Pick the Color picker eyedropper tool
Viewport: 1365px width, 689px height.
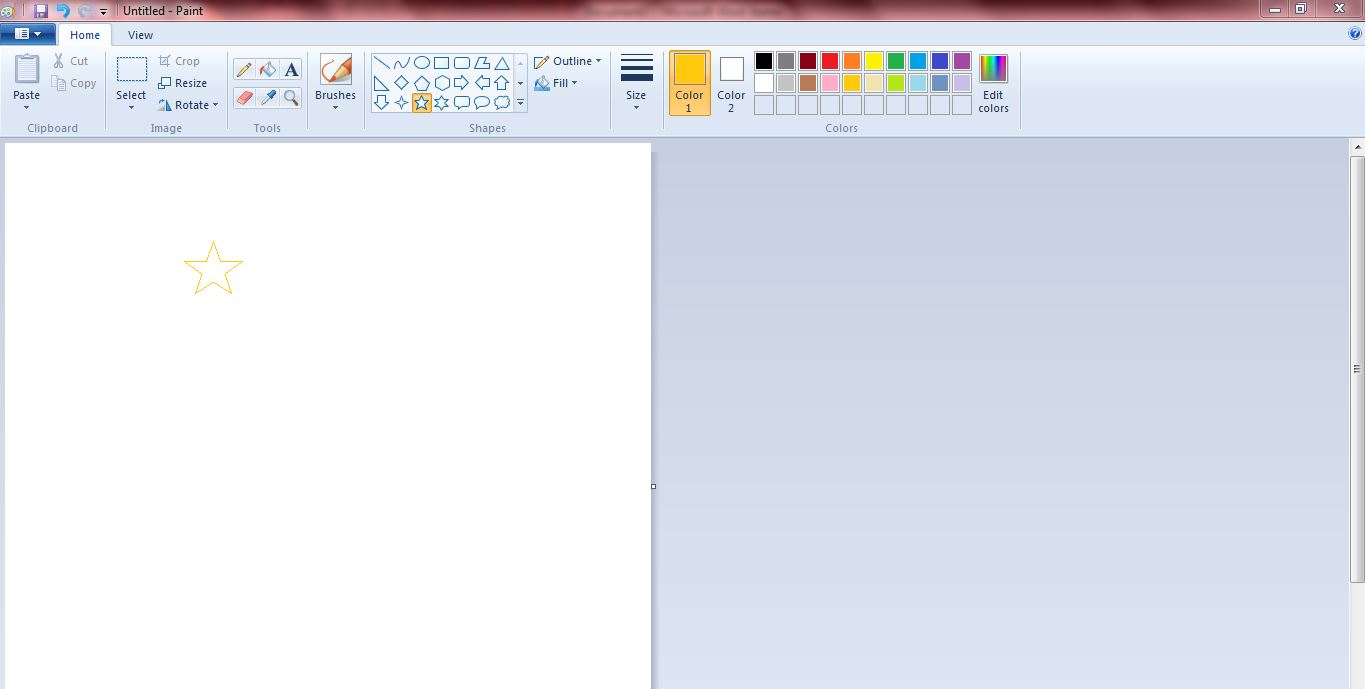[267, 98]
